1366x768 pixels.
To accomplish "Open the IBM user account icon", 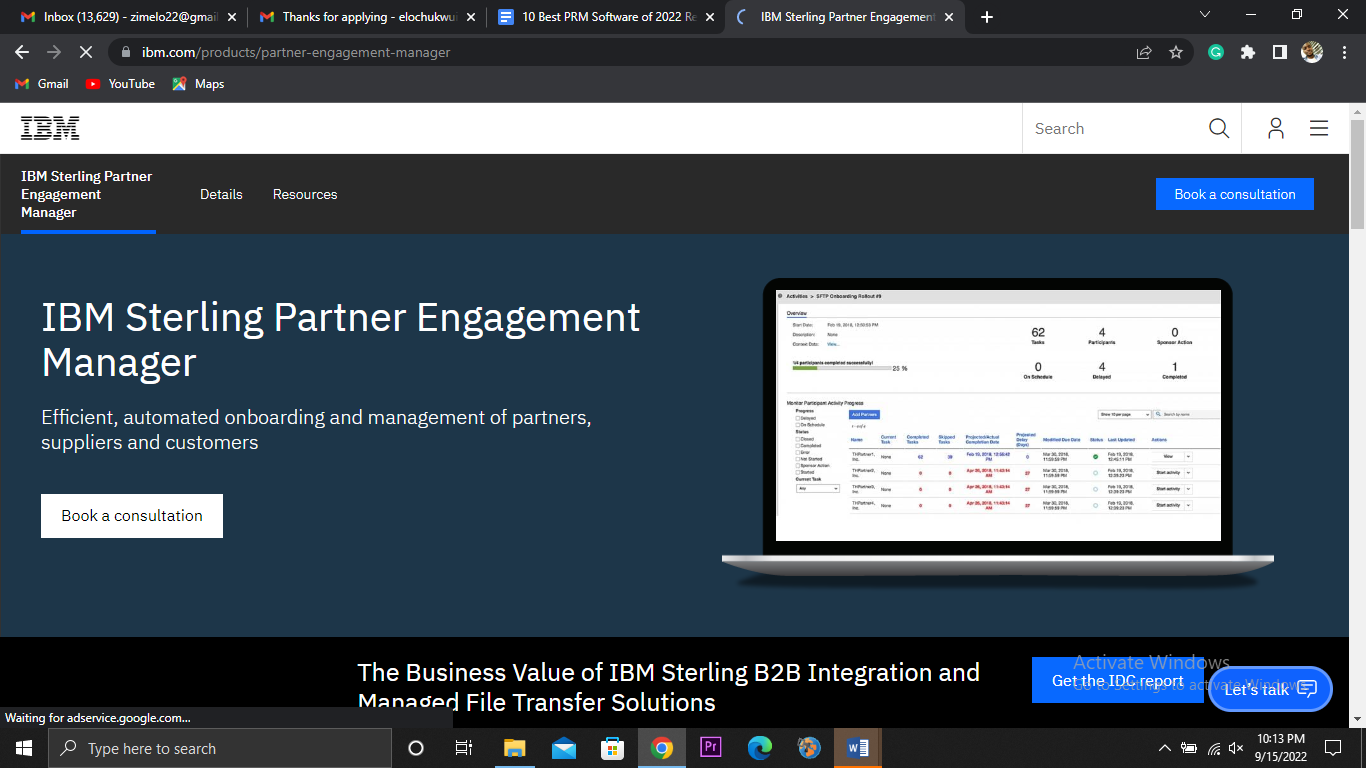I will tap(1276, 128).
